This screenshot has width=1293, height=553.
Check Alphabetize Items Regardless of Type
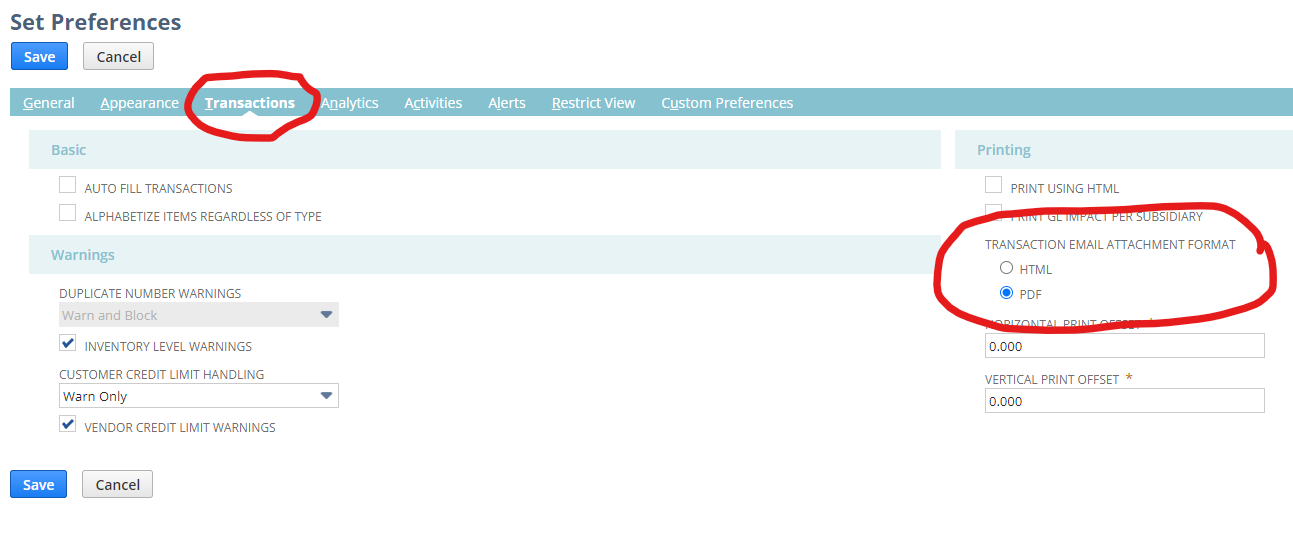pos(68,213)
